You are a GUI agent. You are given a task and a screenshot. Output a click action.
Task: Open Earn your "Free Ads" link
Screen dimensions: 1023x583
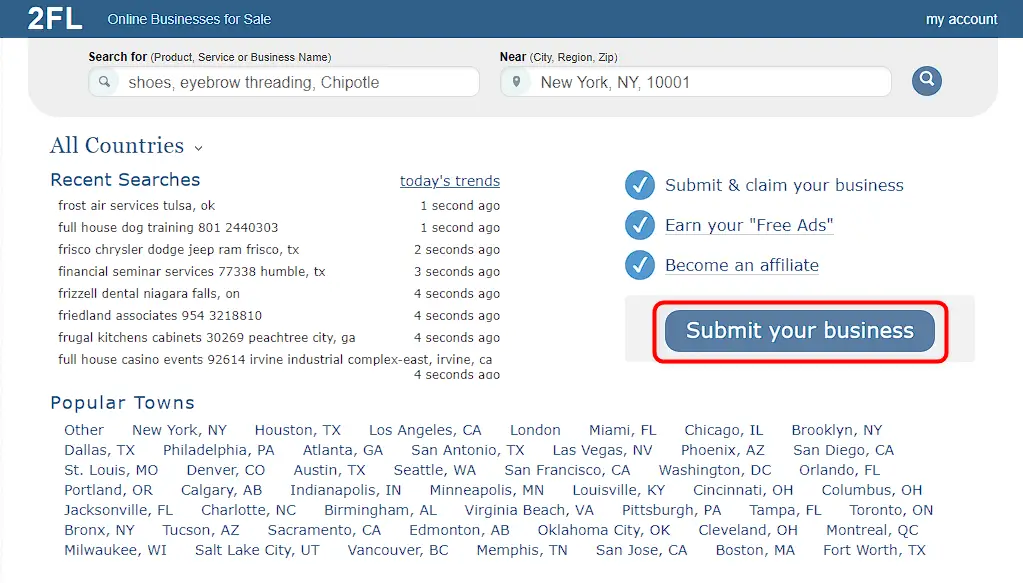coord(749,225)
